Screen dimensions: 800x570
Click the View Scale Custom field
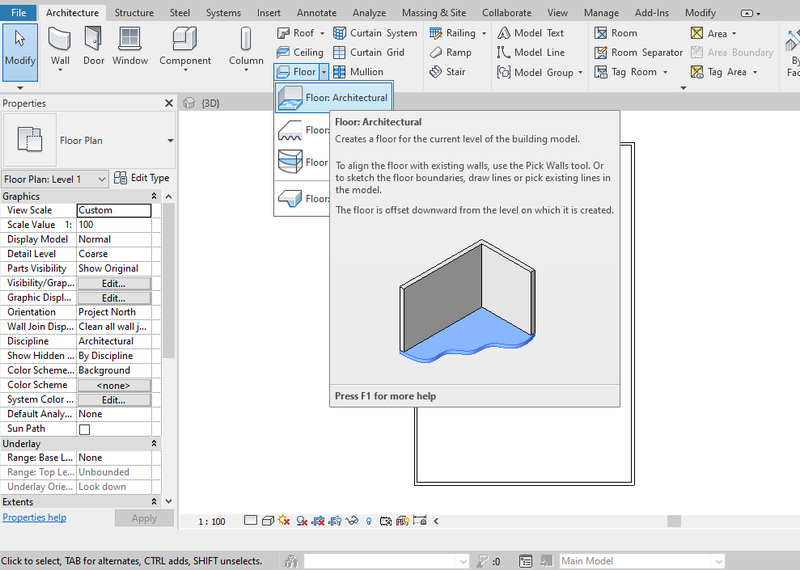tap(114, 210)
